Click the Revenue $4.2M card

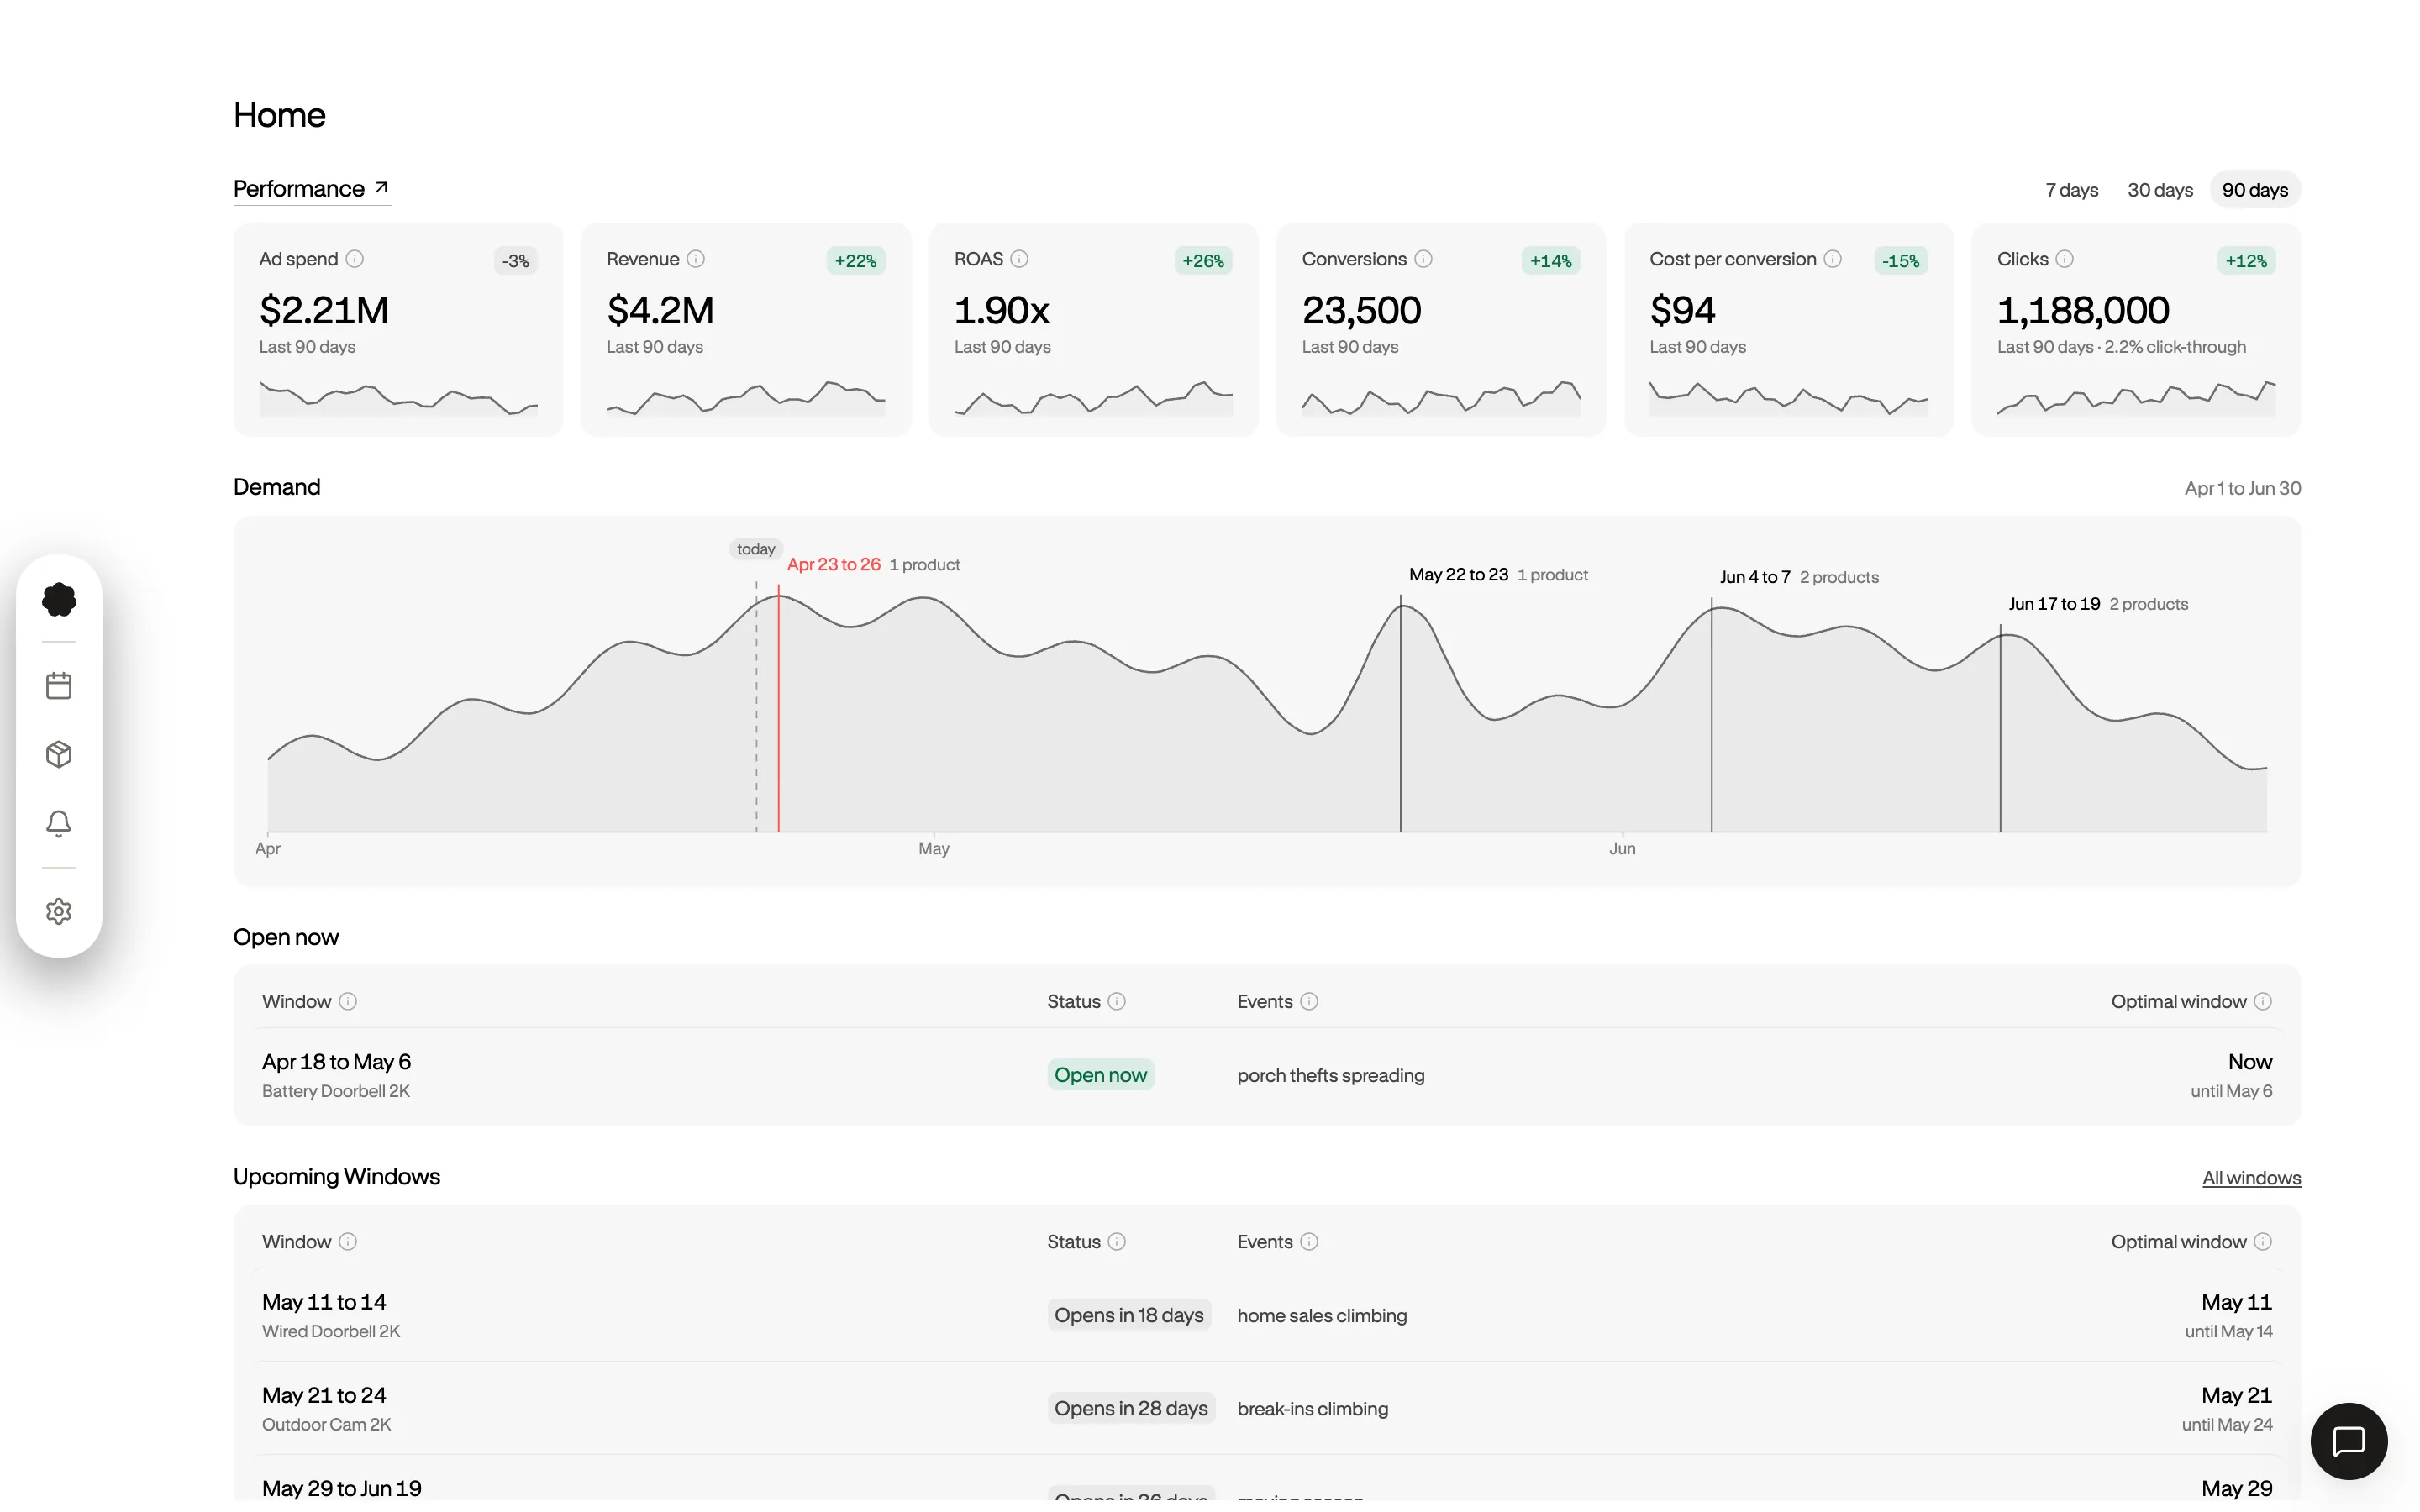pos(746,329)
